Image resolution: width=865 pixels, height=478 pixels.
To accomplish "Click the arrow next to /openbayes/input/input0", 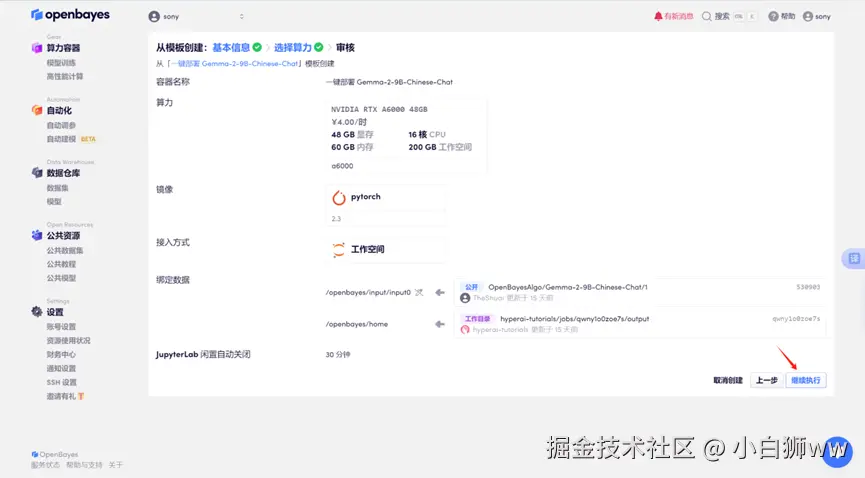I will [x=440, y=293].
